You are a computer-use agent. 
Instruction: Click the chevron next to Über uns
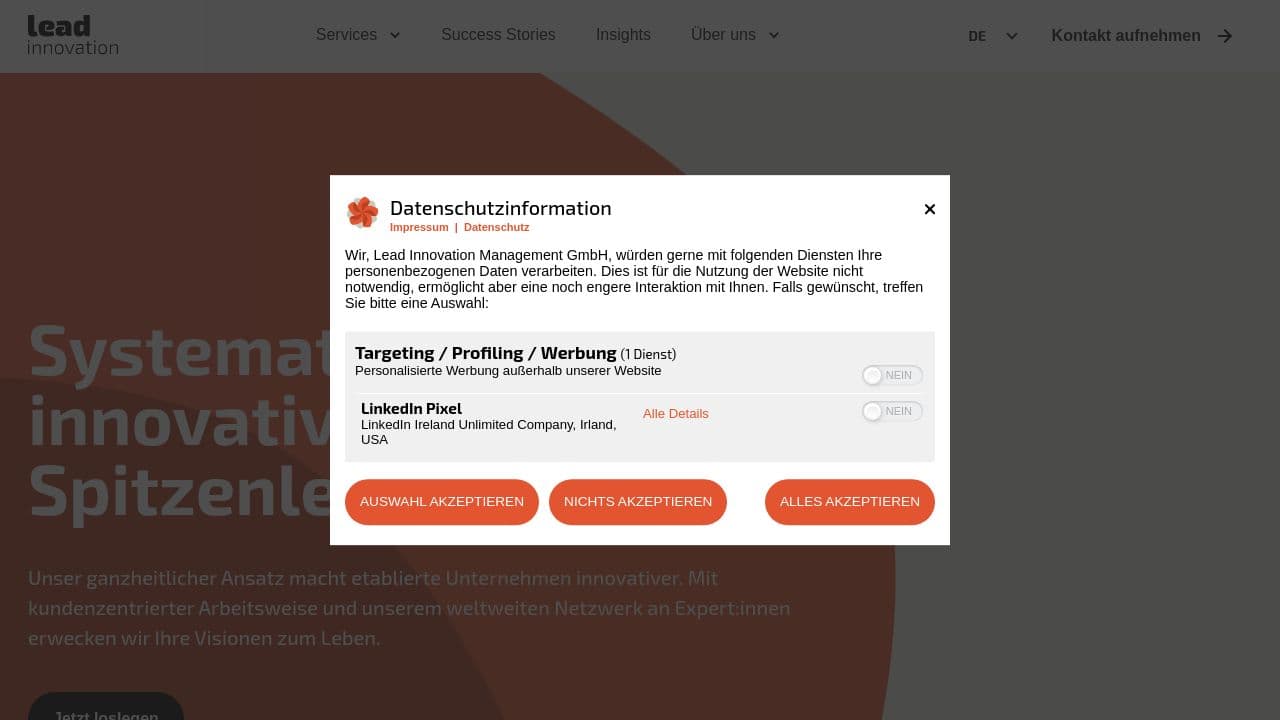(773, 35)
